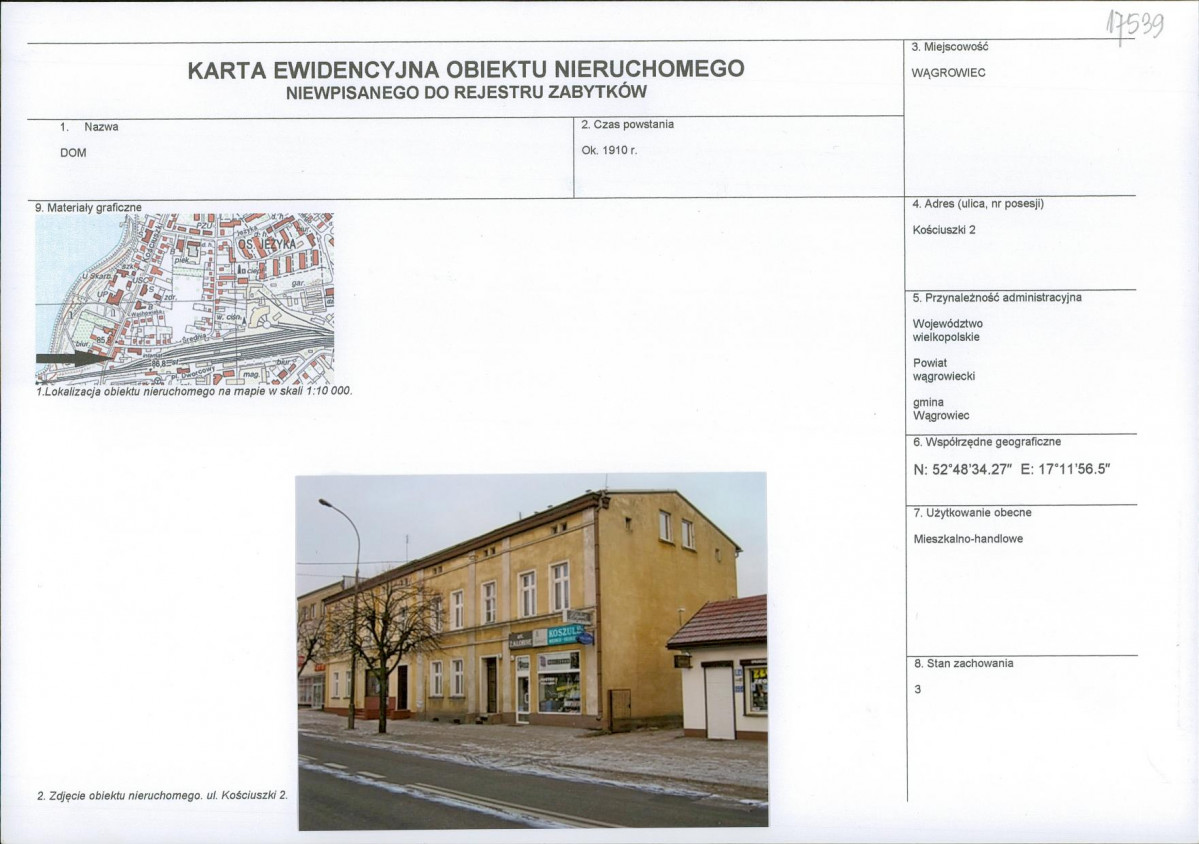Image resolution: width=1199 pixels, height=844 pixels.
Task: Click the photo caption 'Zdjęcie obiektu nieruchomego. ul. Kościuszki 2.'
Action: pyautogui.click(x=163, y=796)
